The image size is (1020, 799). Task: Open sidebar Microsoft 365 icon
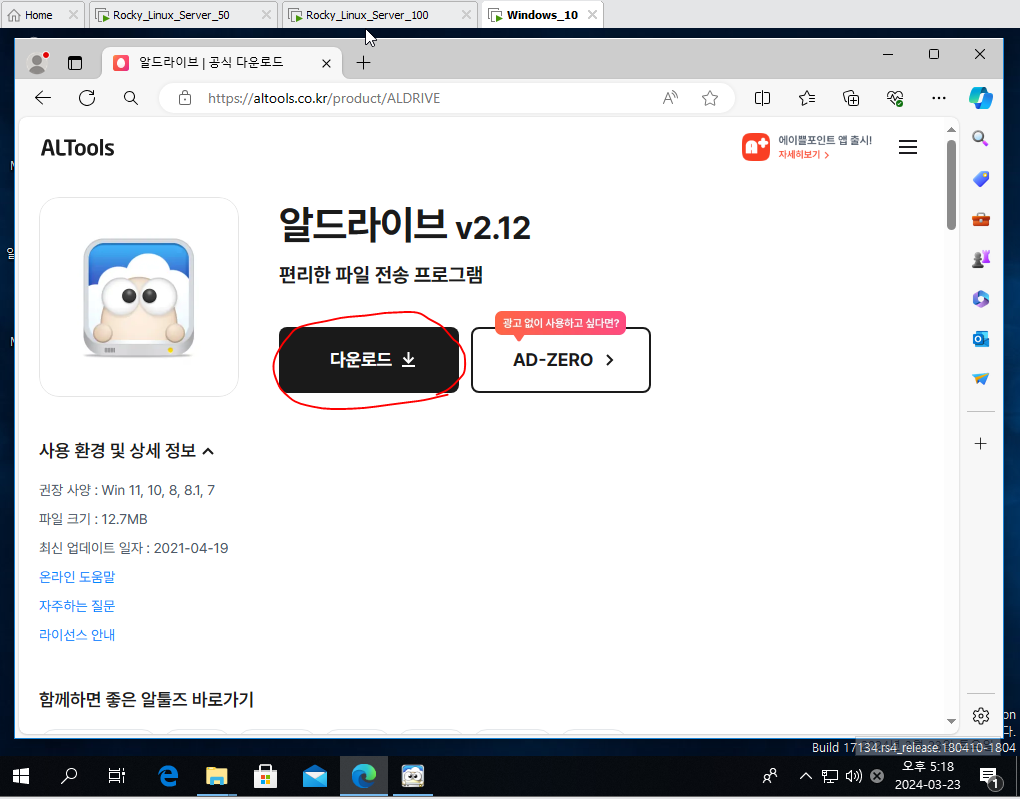(980, 299)
